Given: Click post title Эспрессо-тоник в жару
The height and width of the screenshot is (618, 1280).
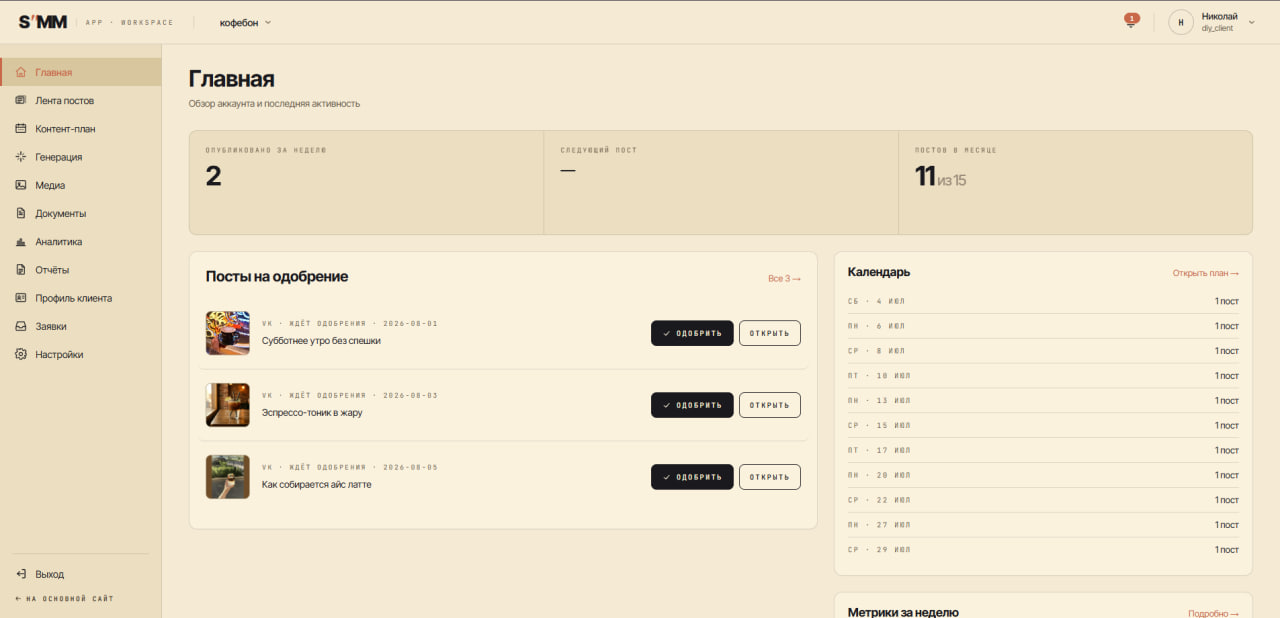Looking at the screenshot, I should click(x=312, y=413).
